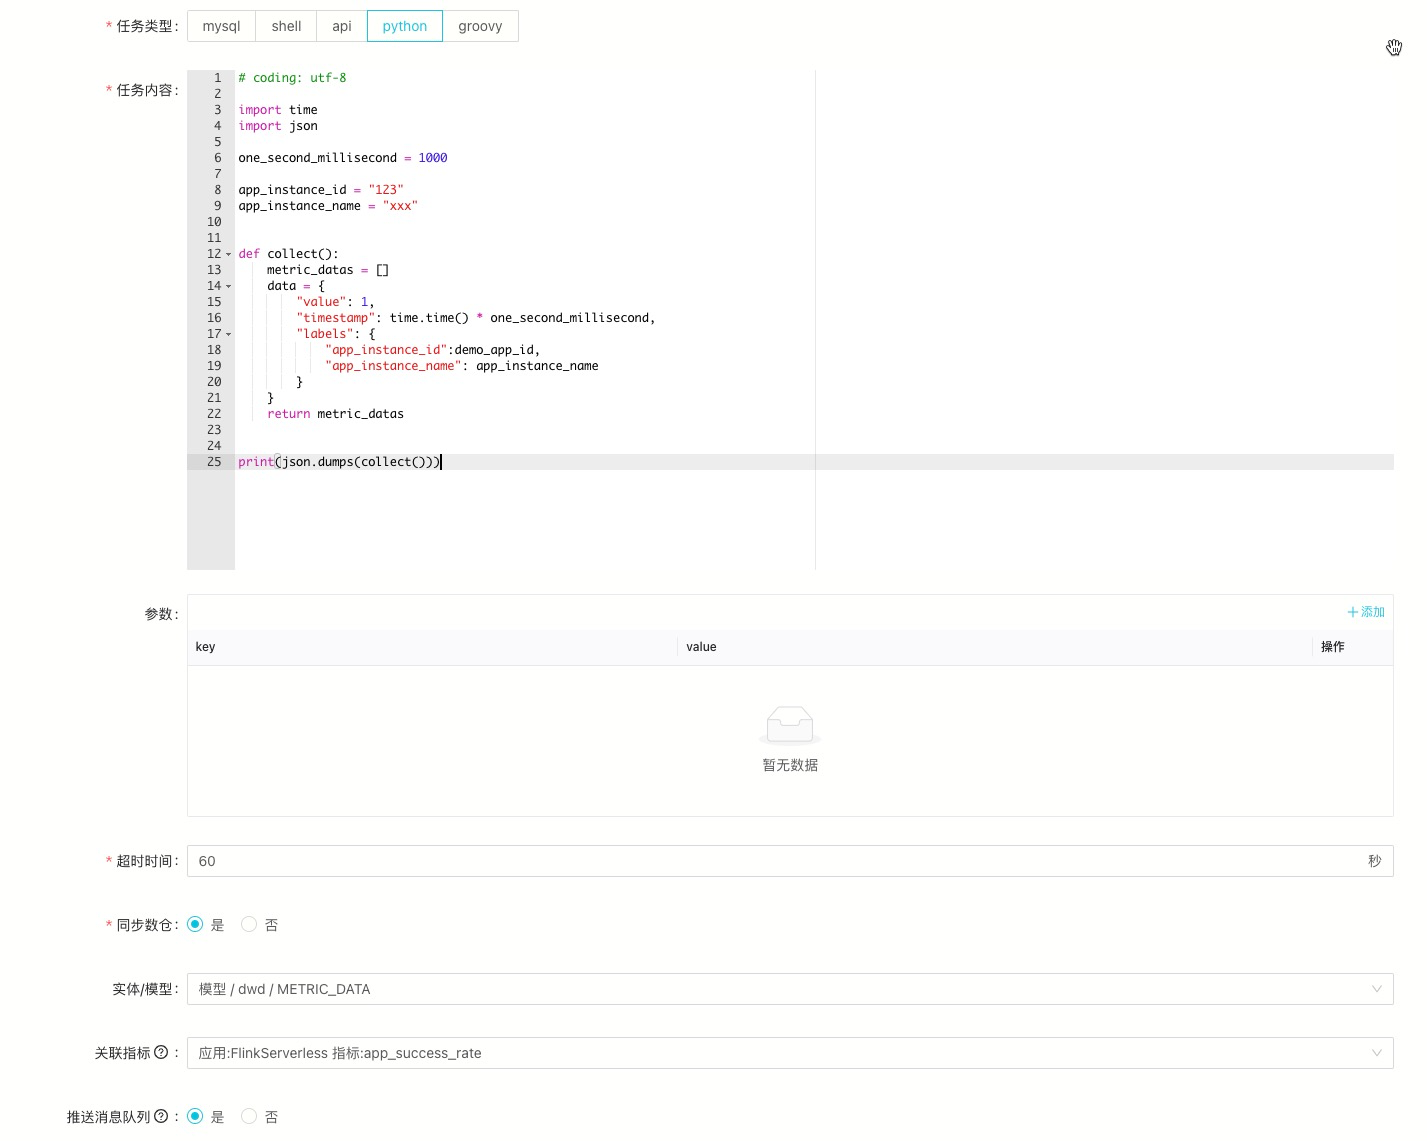Choose the api task type
1427x1141 pixels.
point(342,26)
